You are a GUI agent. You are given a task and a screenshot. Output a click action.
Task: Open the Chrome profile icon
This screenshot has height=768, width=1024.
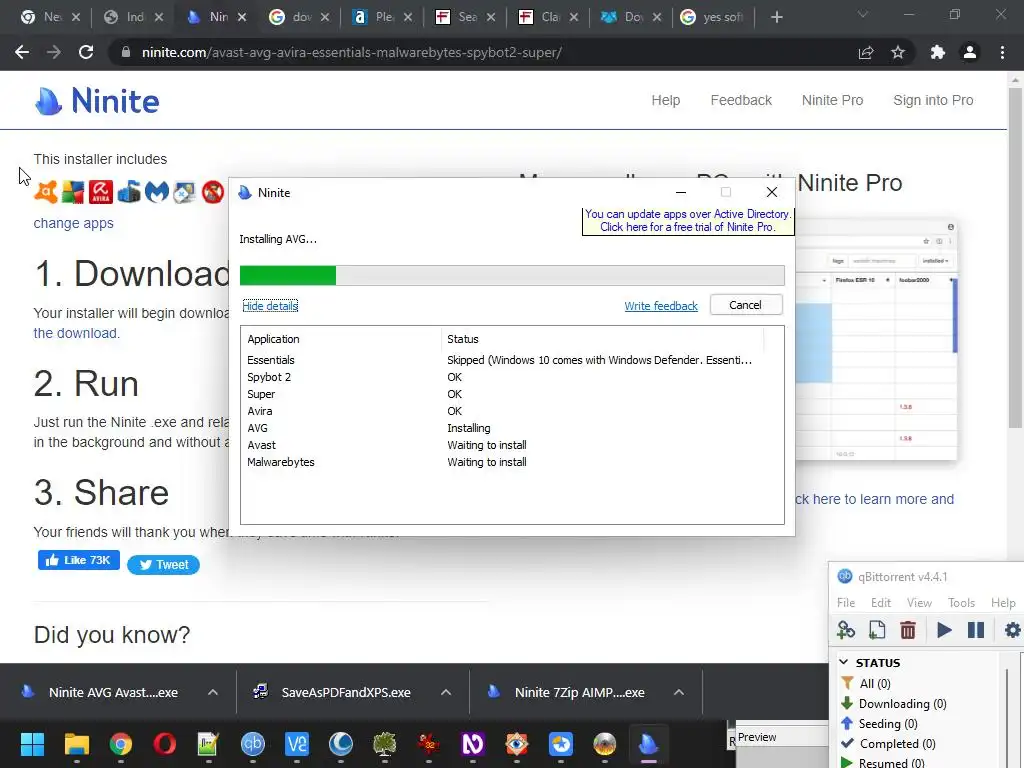point(970,52)
